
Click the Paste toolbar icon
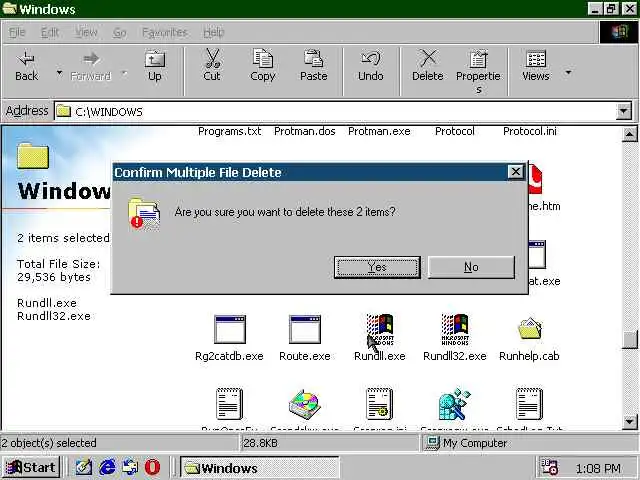(x=313, y=58)
